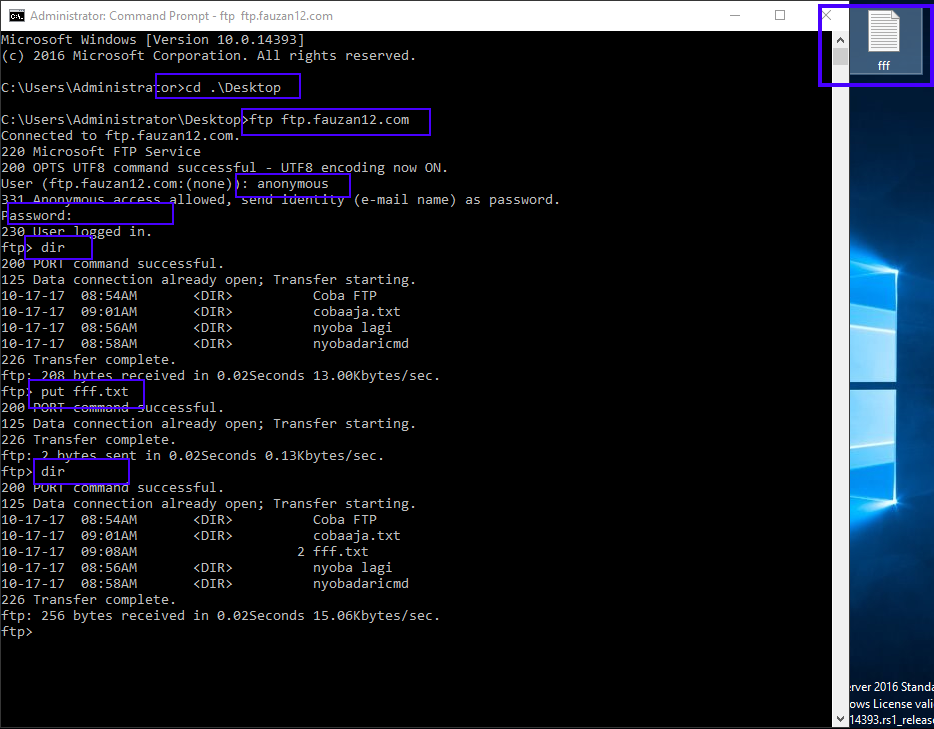Click the 'Connected to ftp.fauzan12.com.' line
This screenshot has width=934, height=729.
[120, 136]
